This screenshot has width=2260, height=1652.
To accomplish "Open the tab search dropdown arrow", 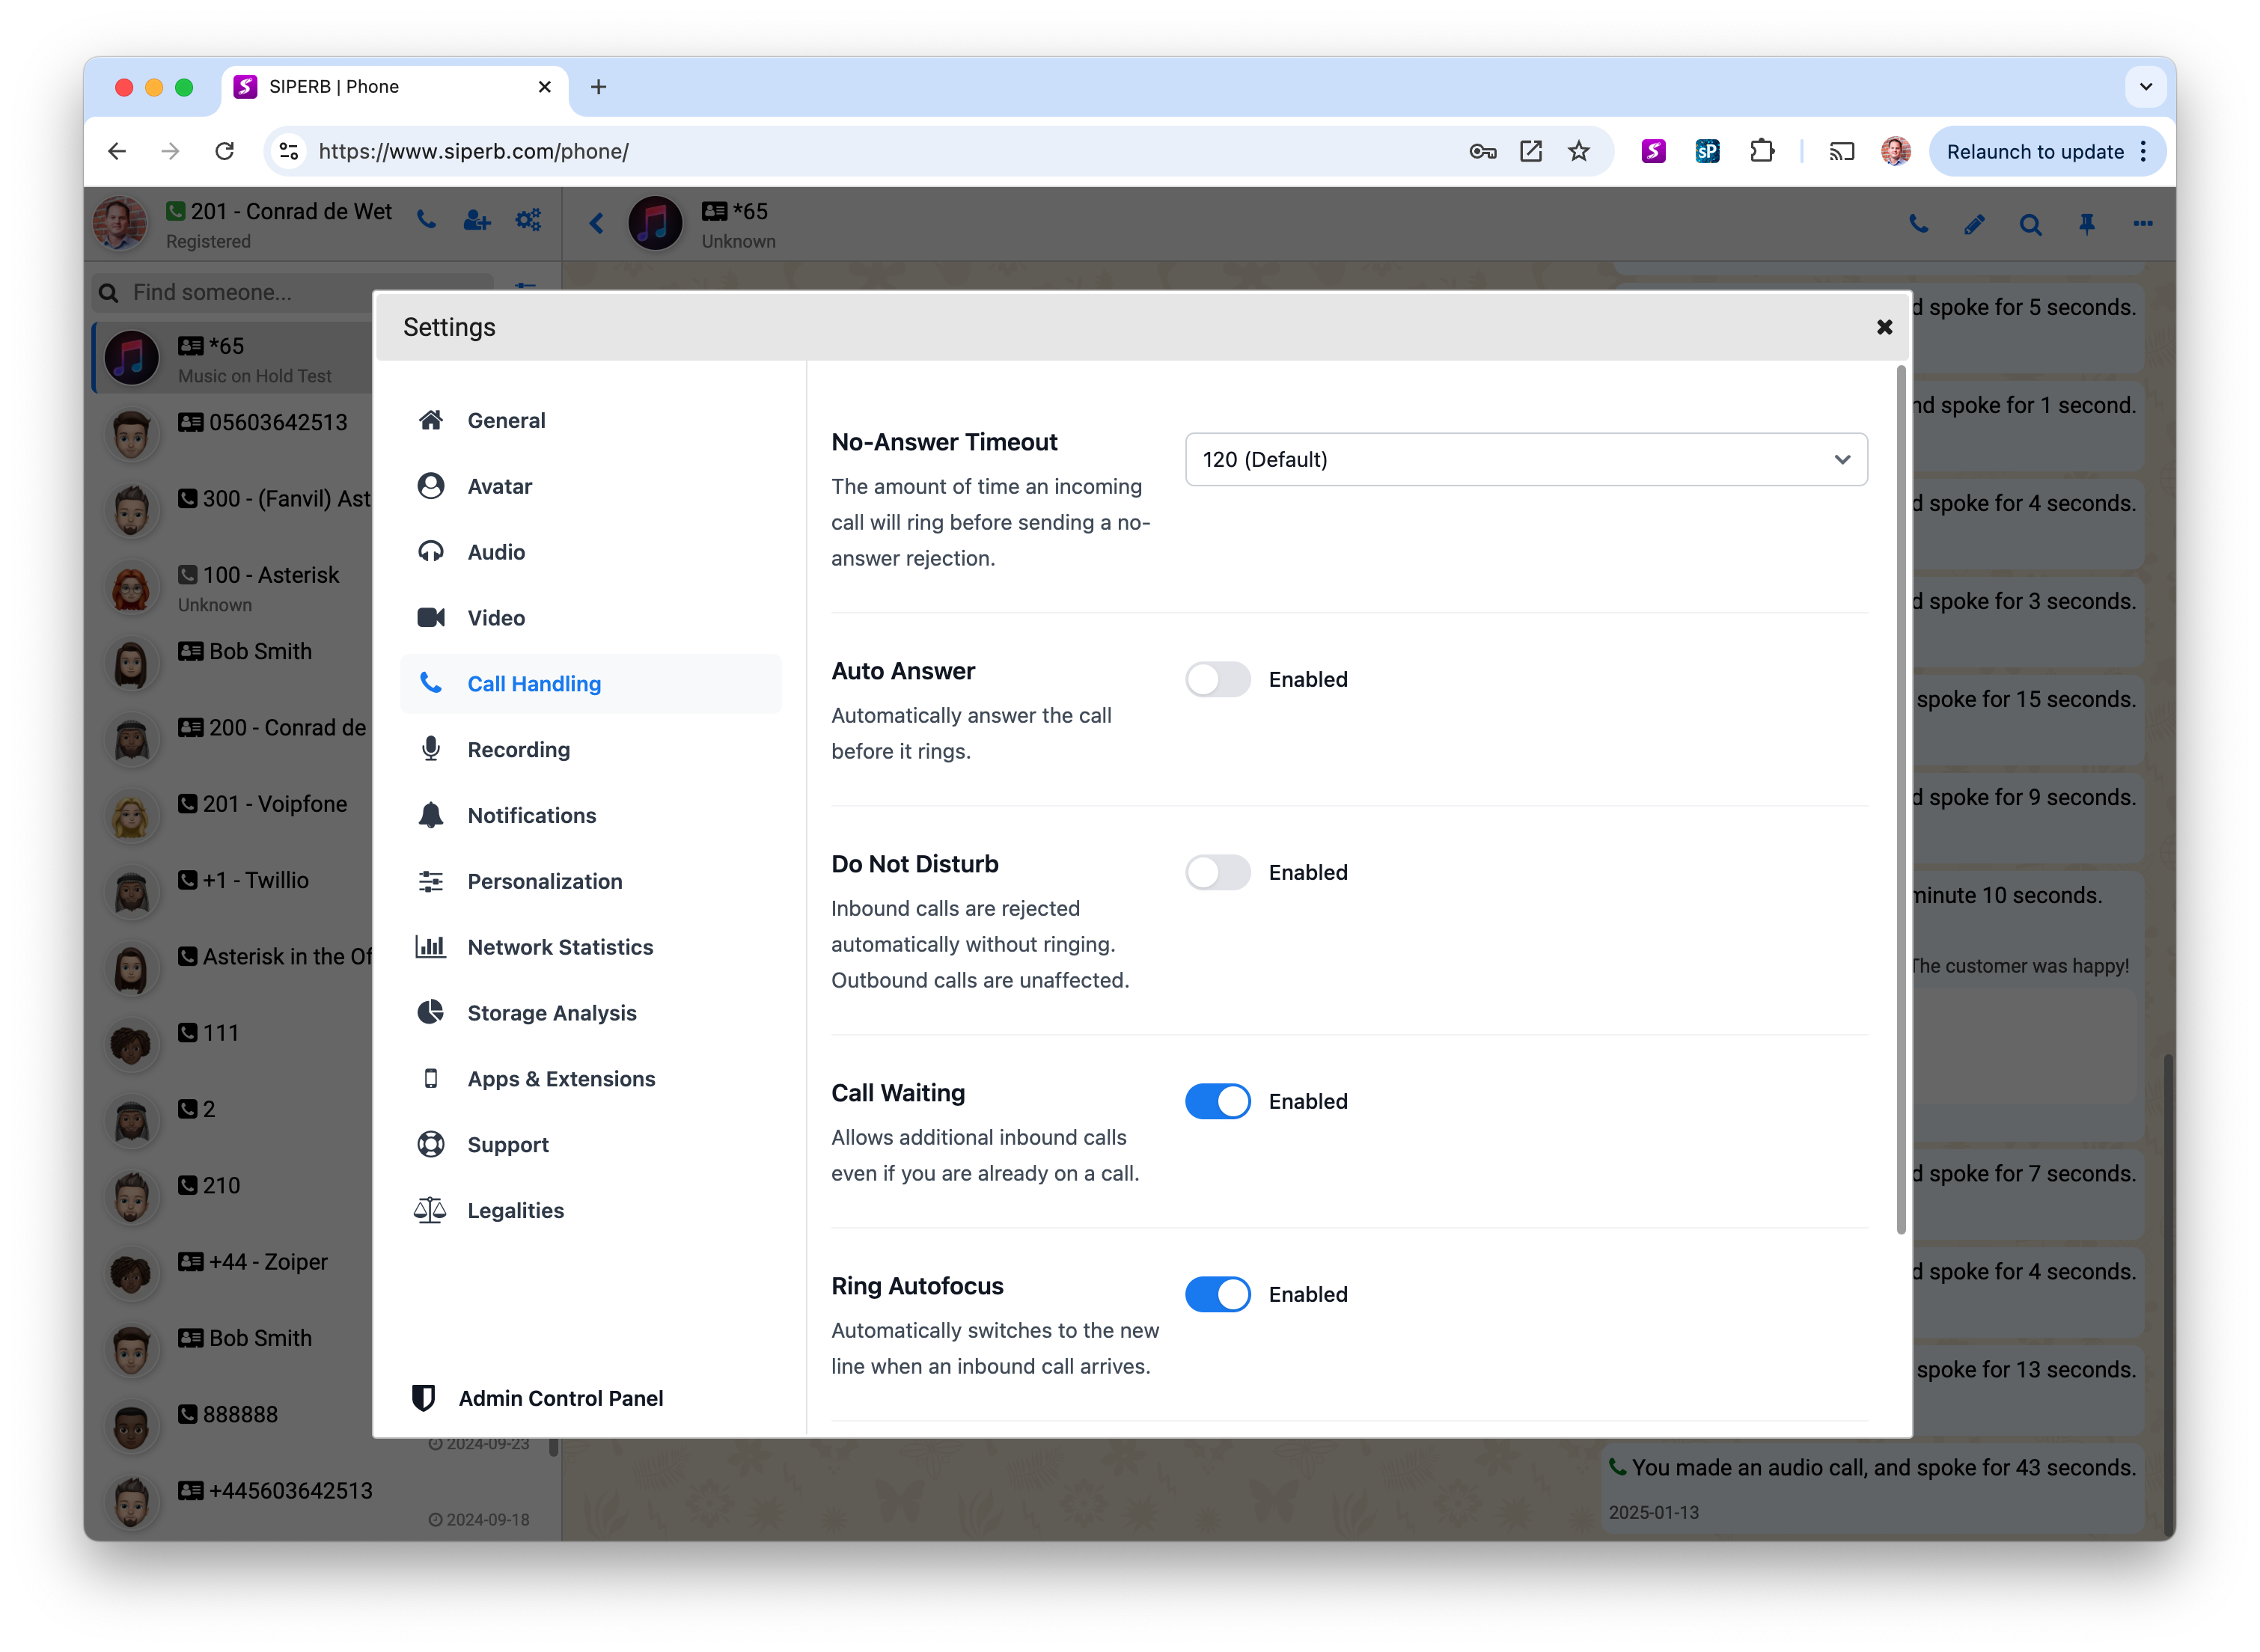I will [x=2146, y=87].
